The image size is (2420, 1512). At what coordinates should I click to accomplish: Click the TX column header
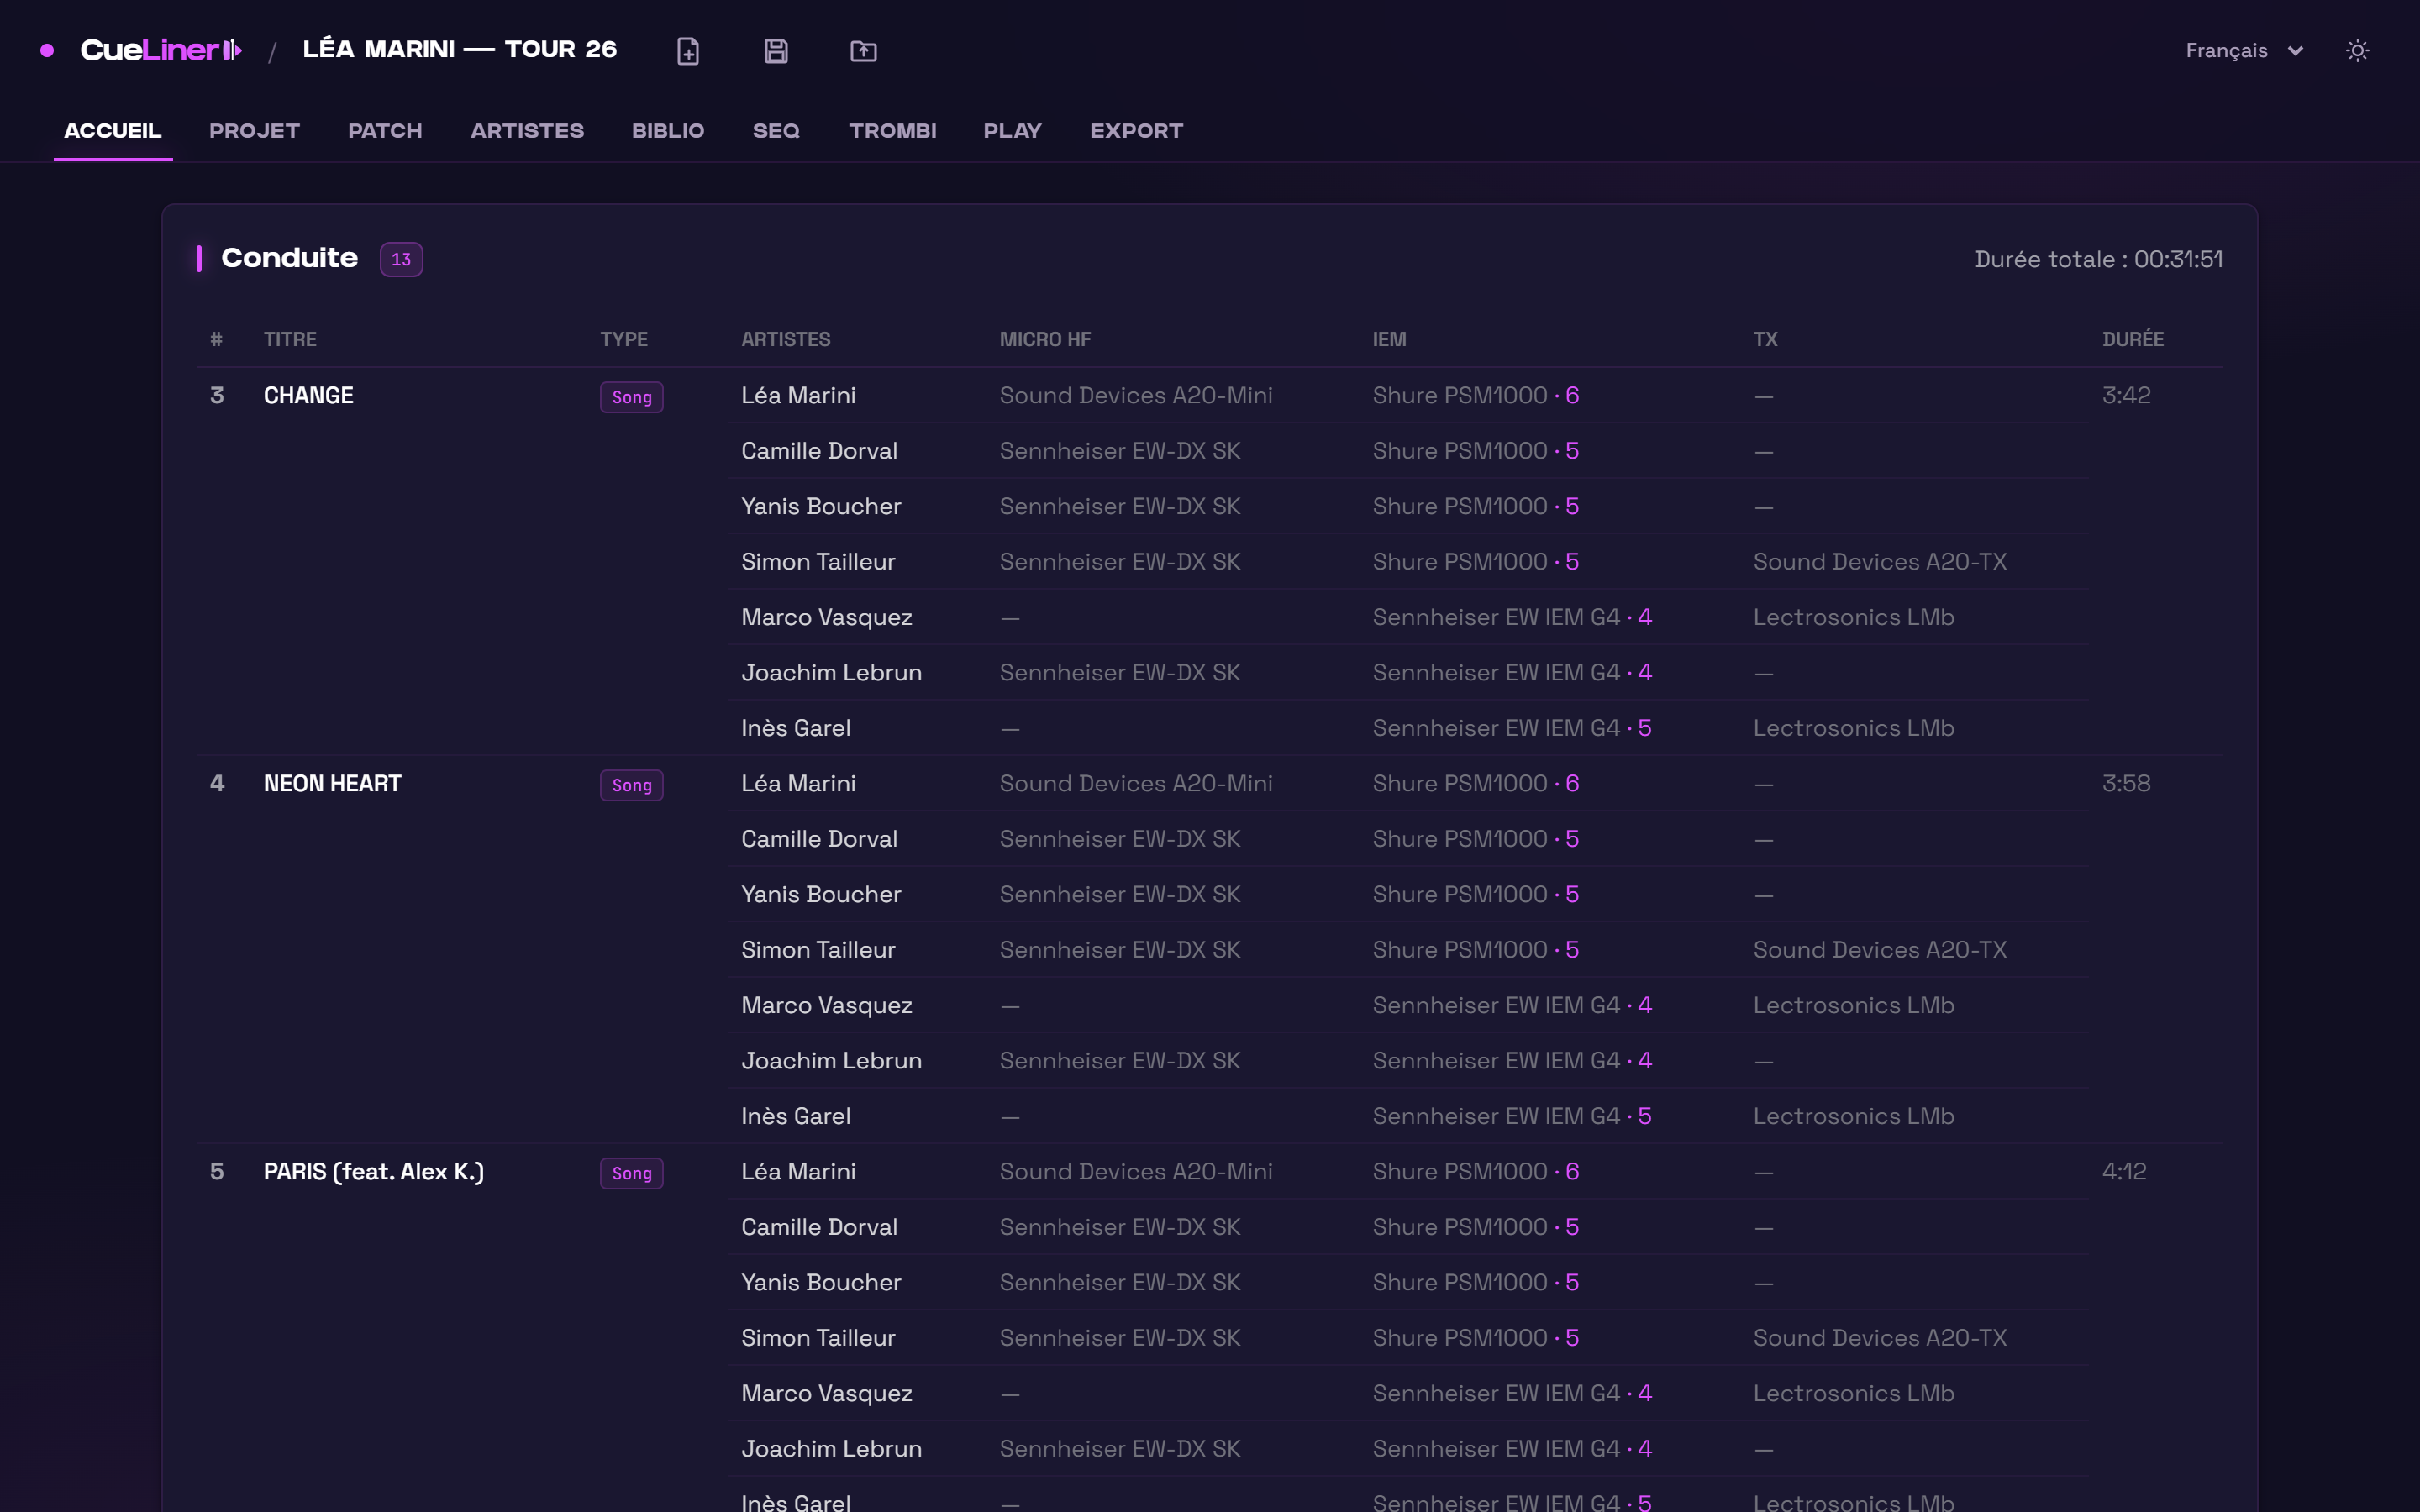coord(1765,339)
